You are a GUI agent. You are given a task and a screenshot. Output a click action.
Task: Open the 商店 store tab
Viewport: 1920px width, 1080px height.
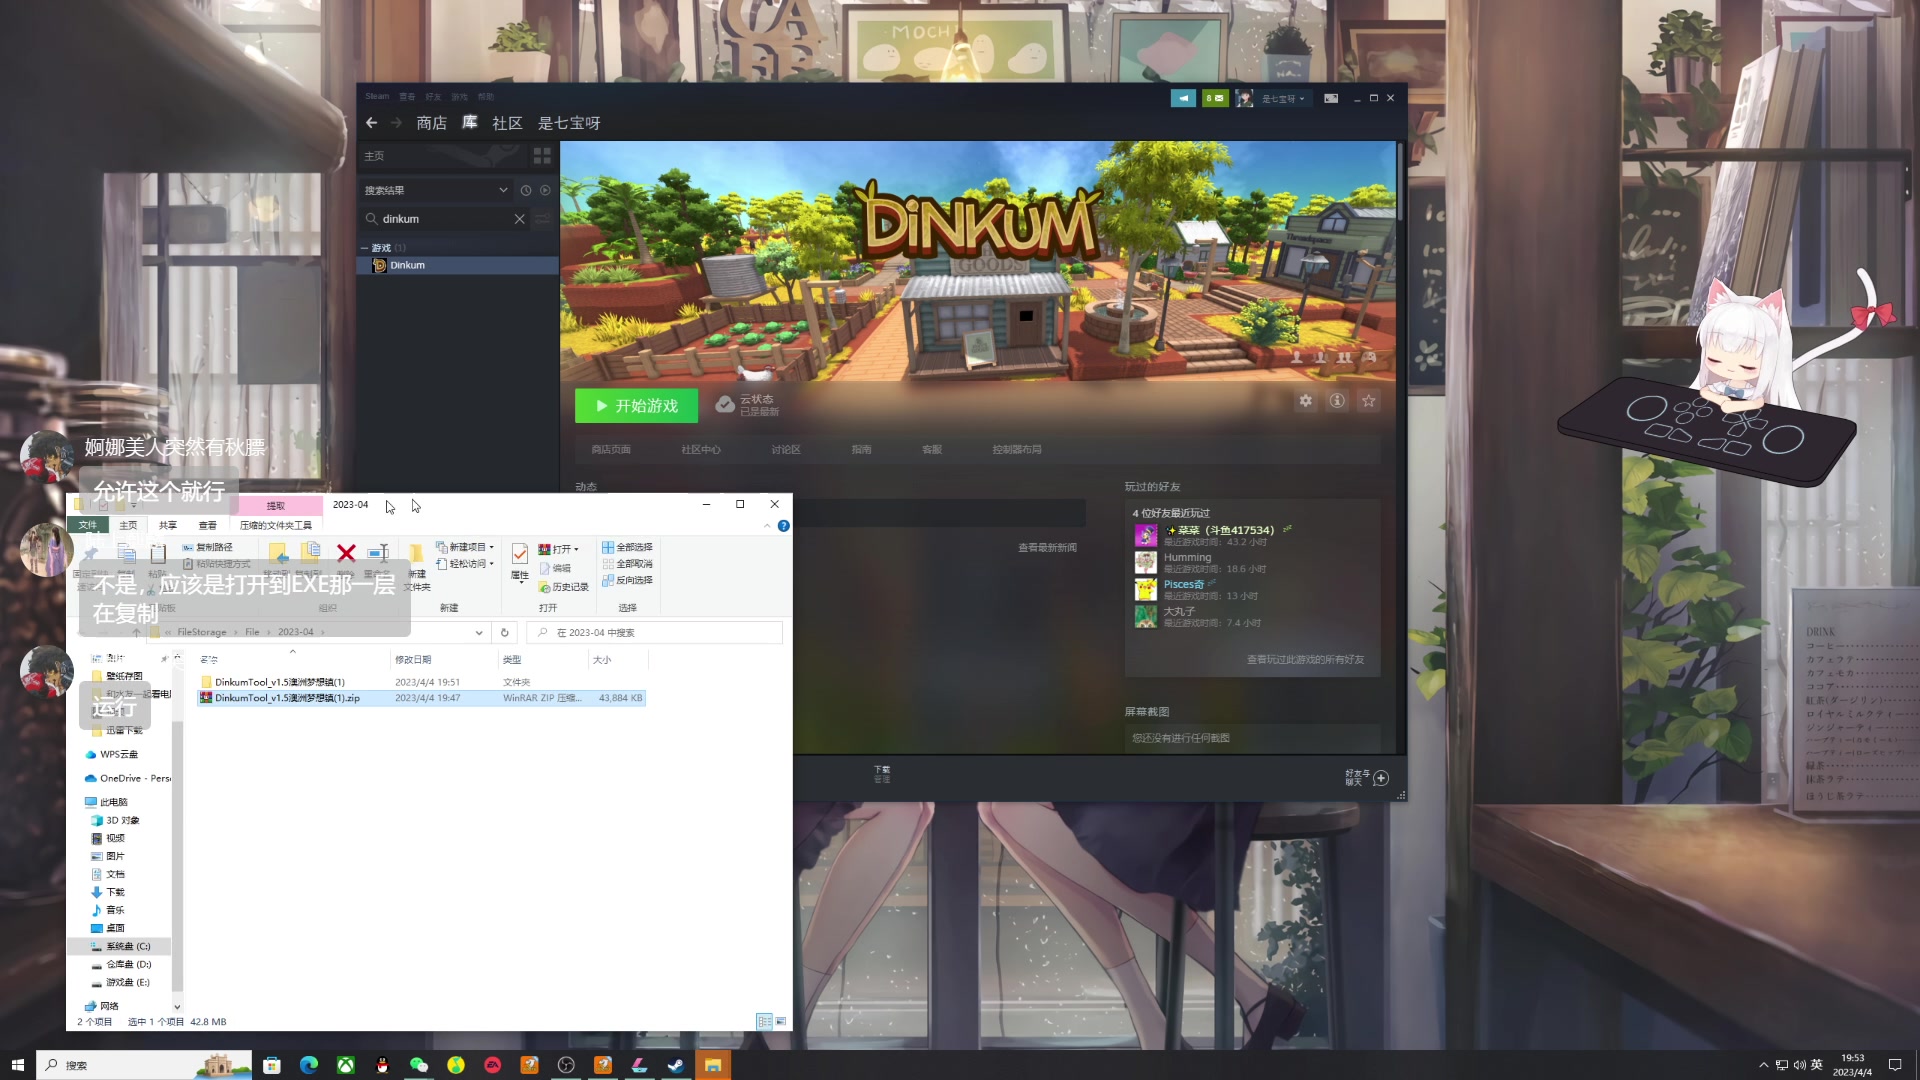coord(431,123)
